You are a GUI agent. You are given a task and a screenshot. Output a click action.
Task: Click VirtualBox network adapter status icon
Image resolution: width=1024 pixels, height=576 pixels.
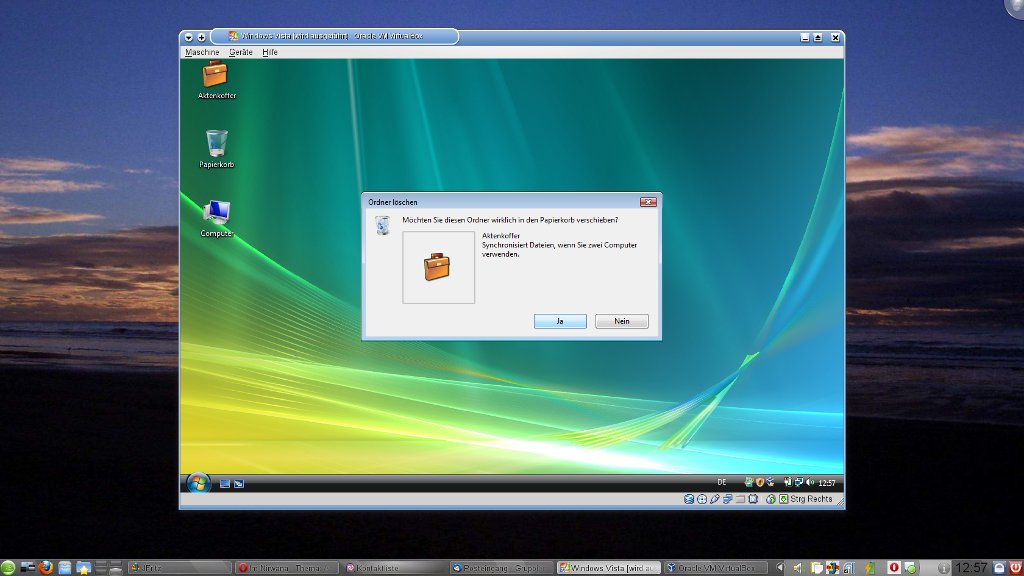tap(728, 499)
